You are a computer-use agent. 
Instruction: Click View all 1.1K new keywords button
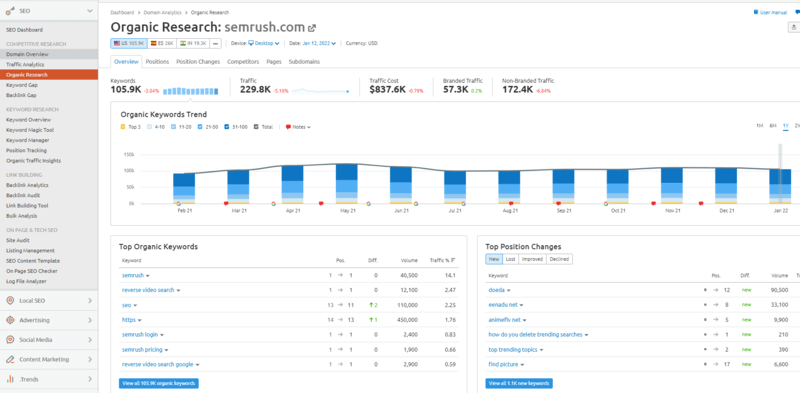pyautogui.click(x=519, y=383)
